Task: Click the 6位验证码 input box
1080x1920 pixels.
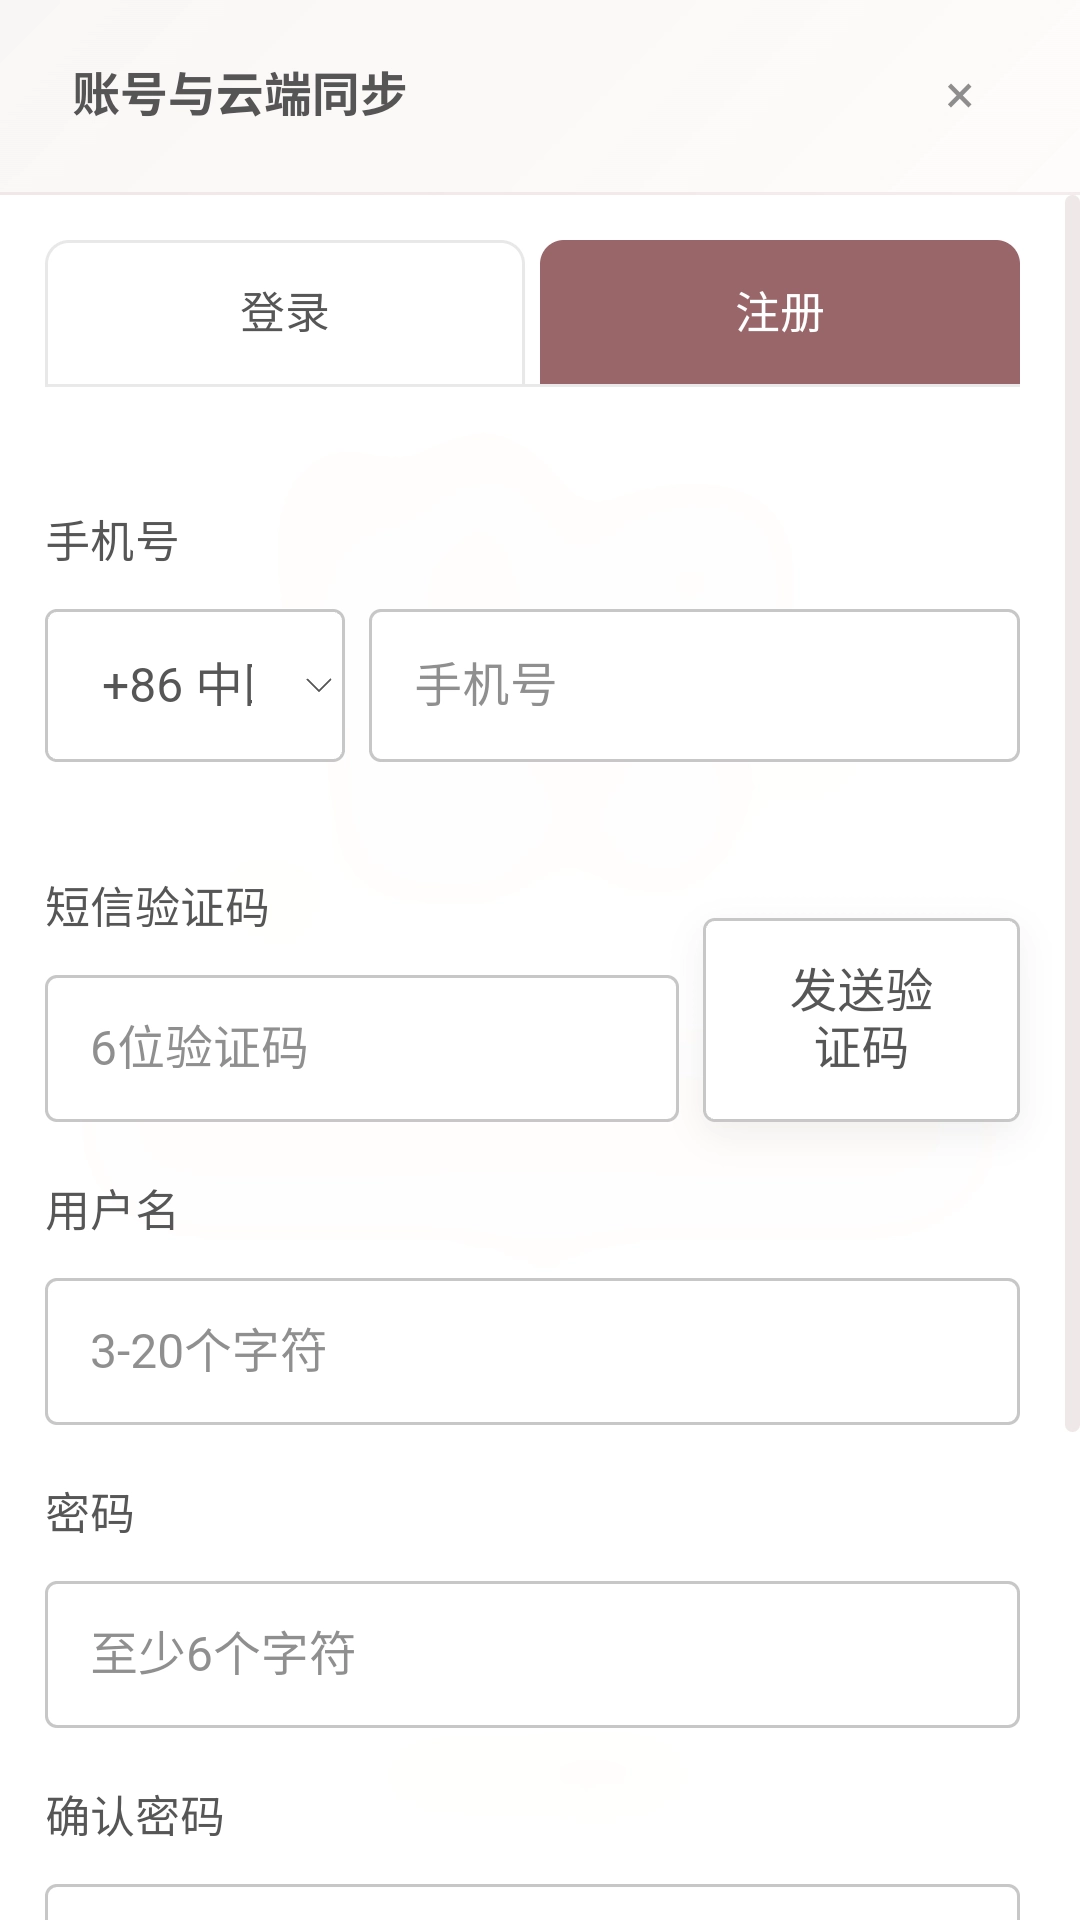Action: coord(361,1048)
